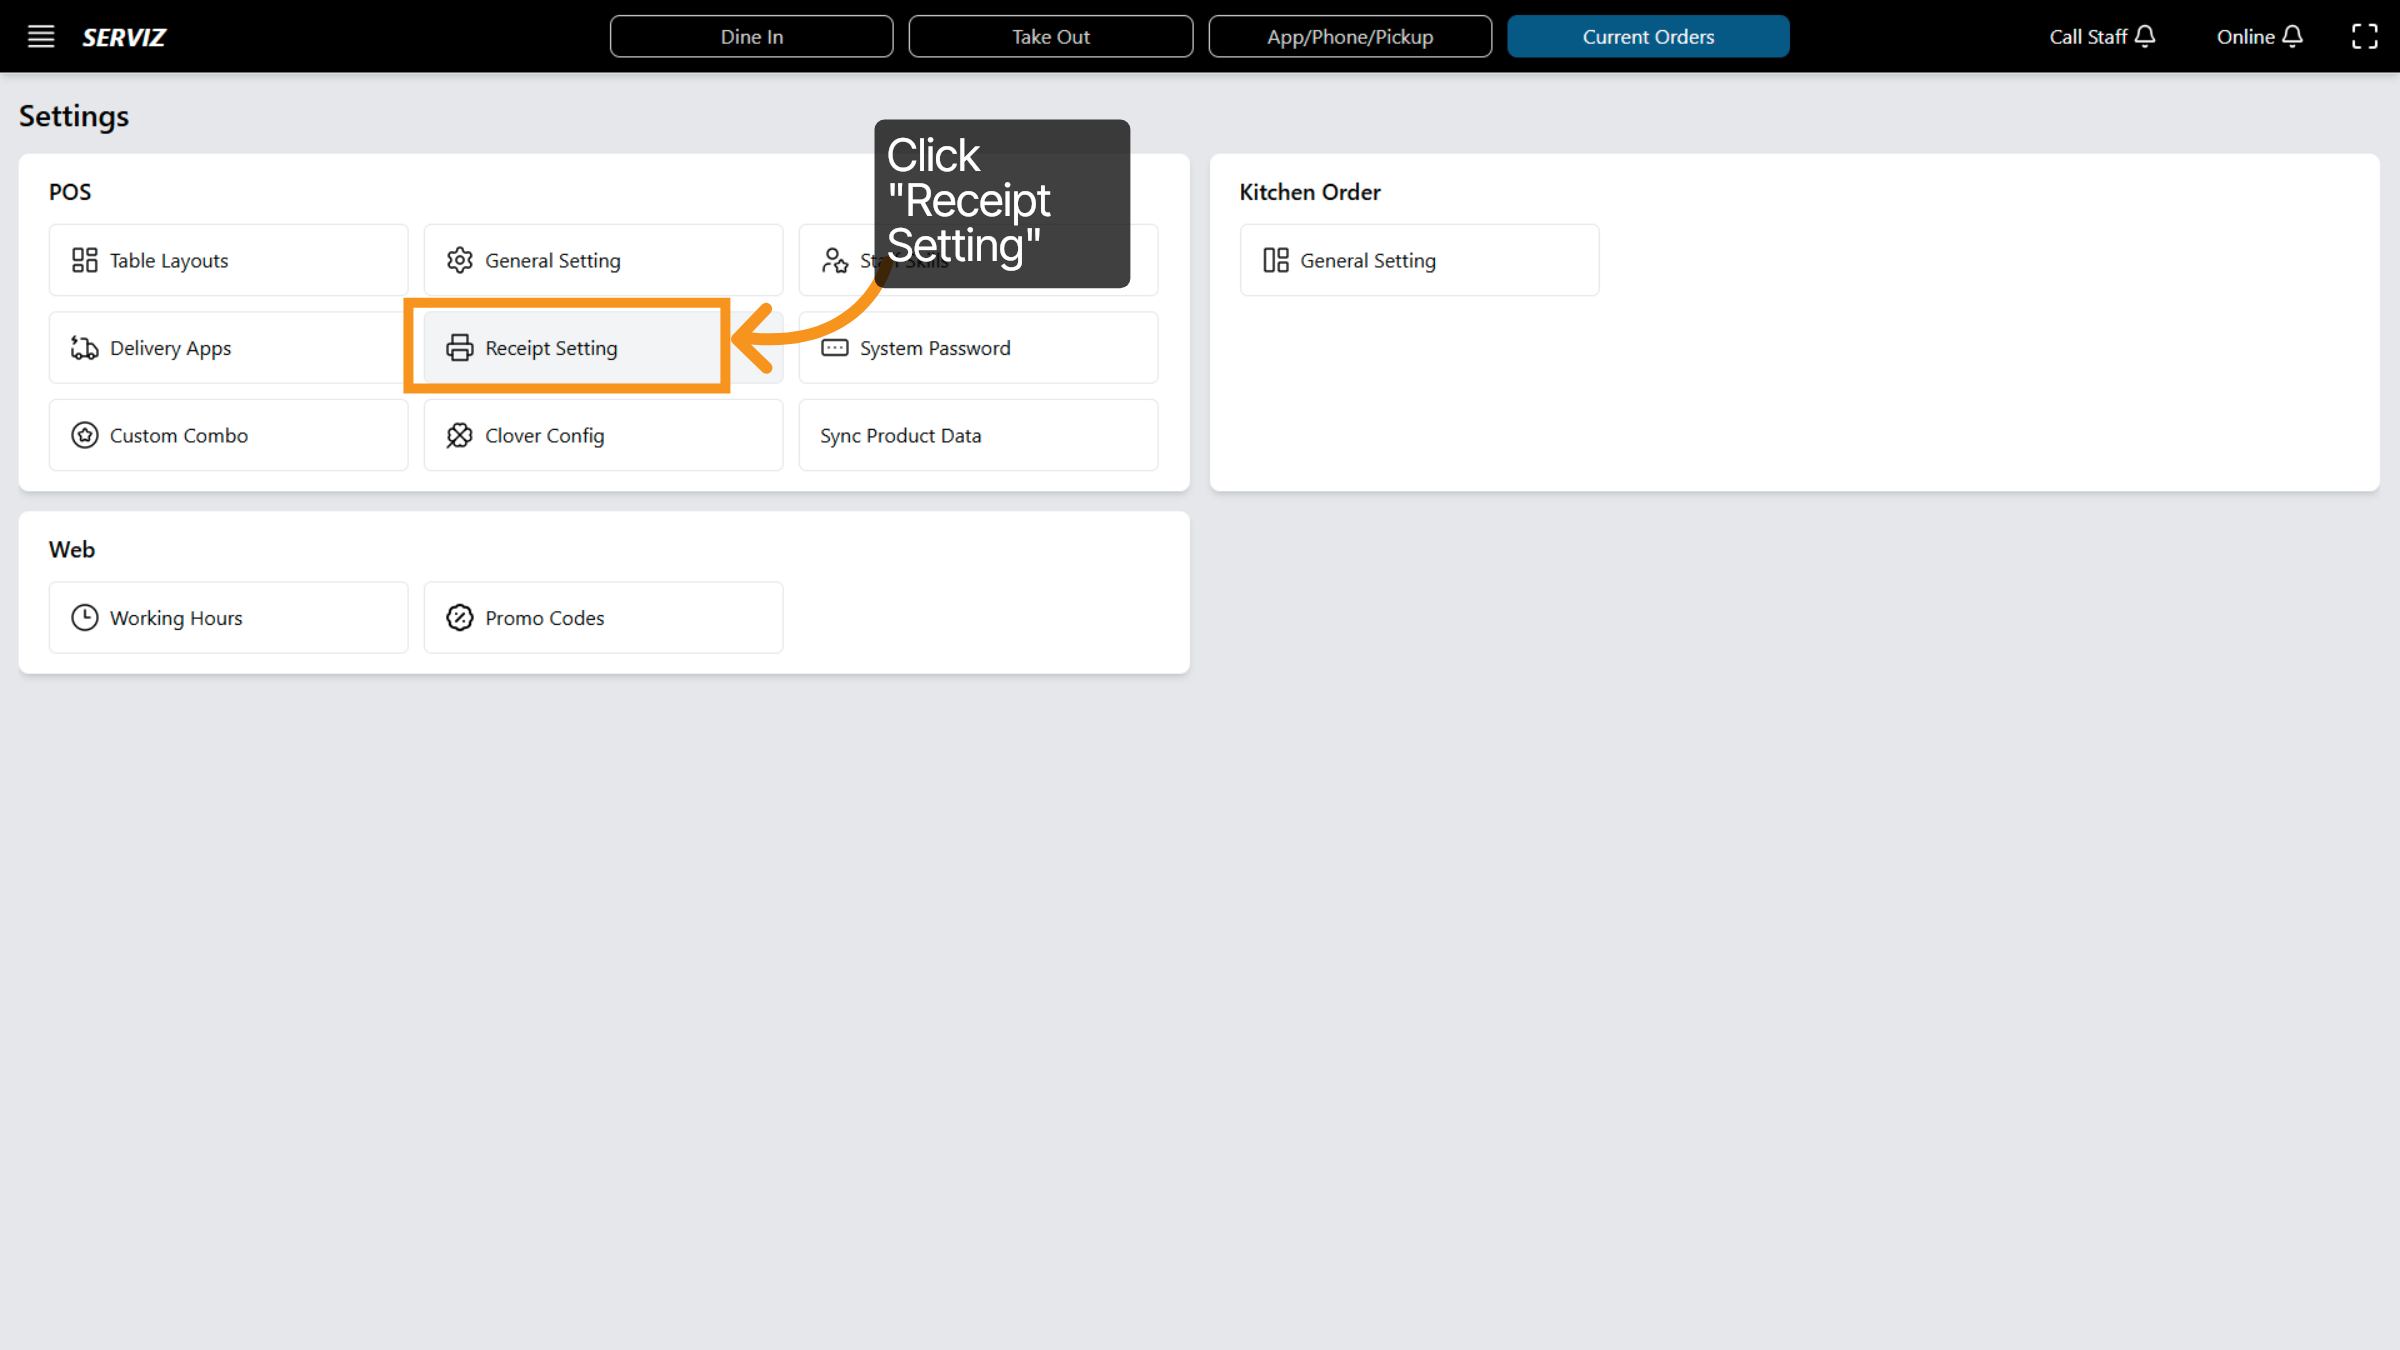This screenshot has height=1350, width=2400.
Task: Select the Working Hours clock icon
Action: tap(85, 617)
